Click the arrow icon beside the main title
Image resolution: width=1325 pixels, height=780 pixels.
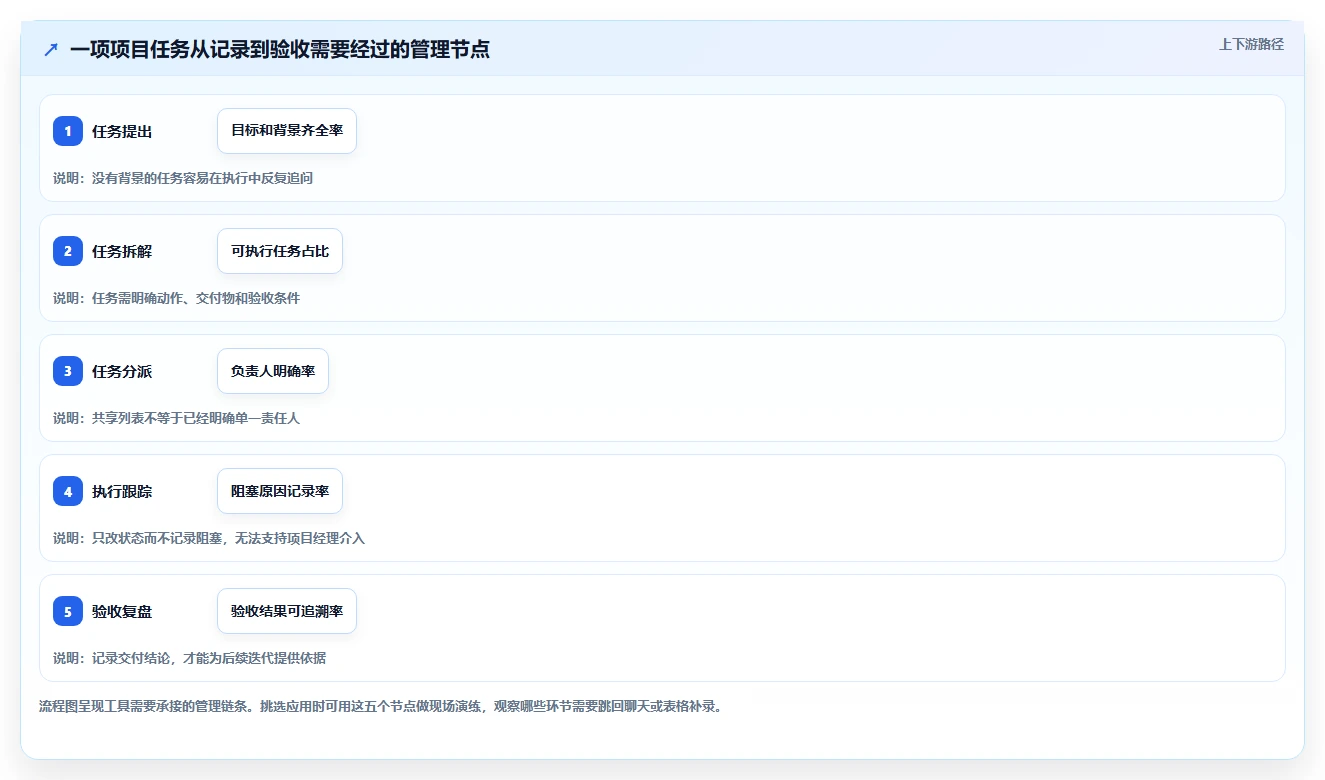(51, 49)
